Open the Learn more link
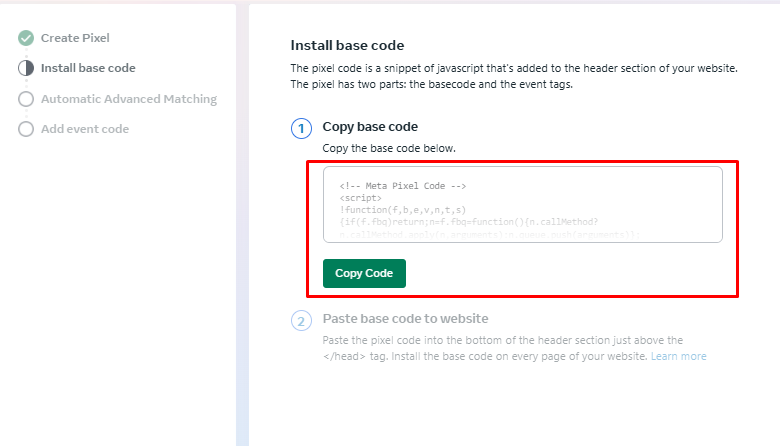 click(x=678, y=356)
